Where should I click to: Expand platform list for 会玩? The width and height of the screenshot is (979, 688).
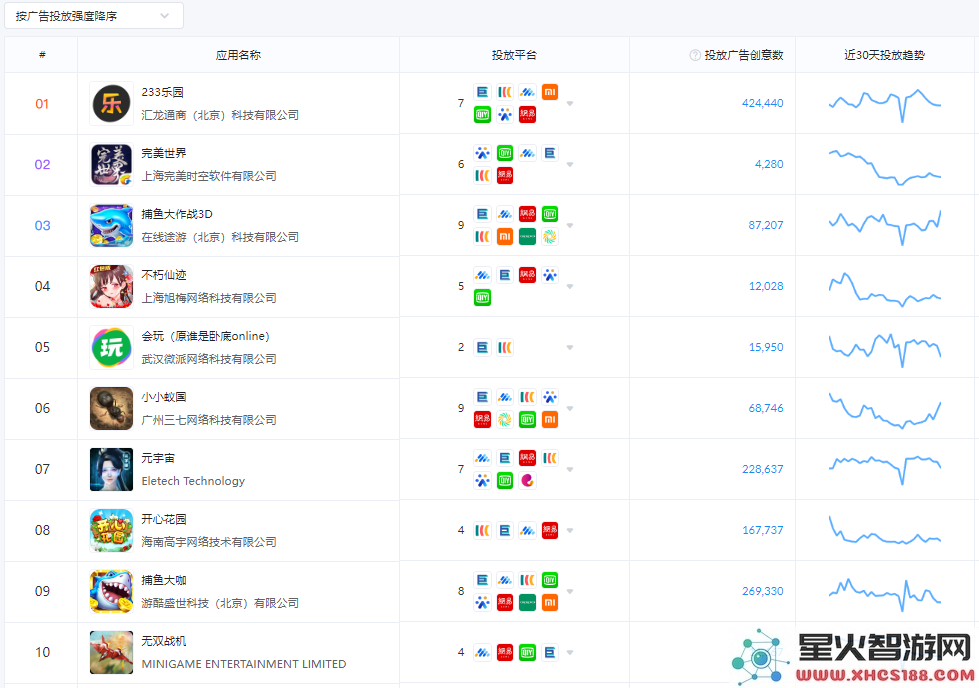pyautogui.click(x=569, y=348)
